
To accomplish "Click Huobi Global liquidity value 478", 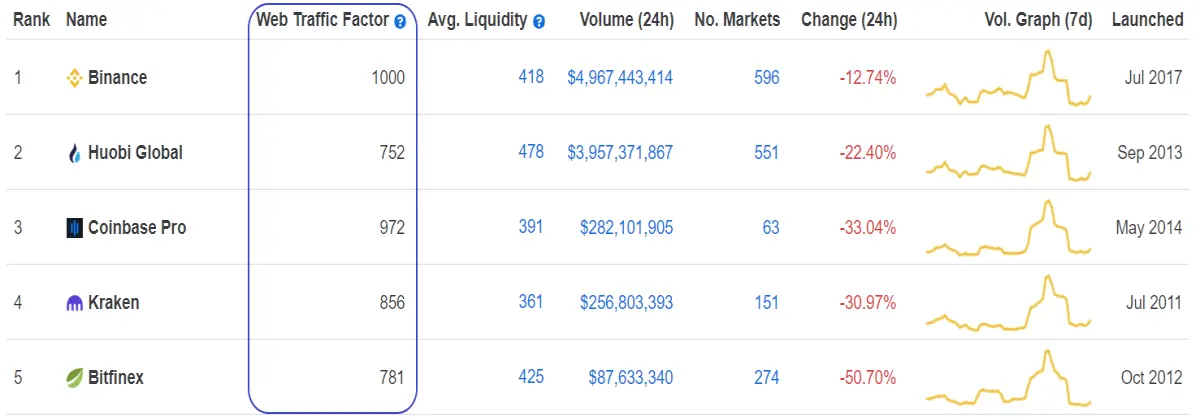I will coord(531,152).
